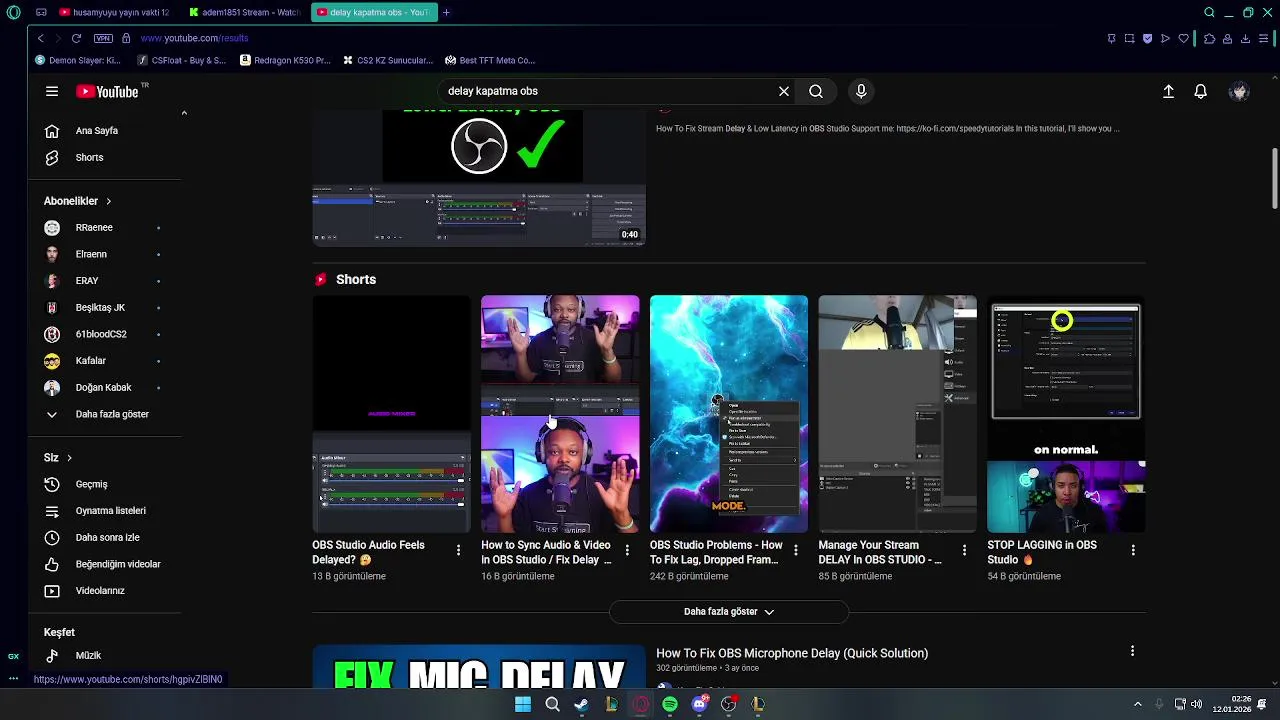Expand Shorts with 'Daha fazla göster' button
The image size is (1280, 720).
[729, 612]
